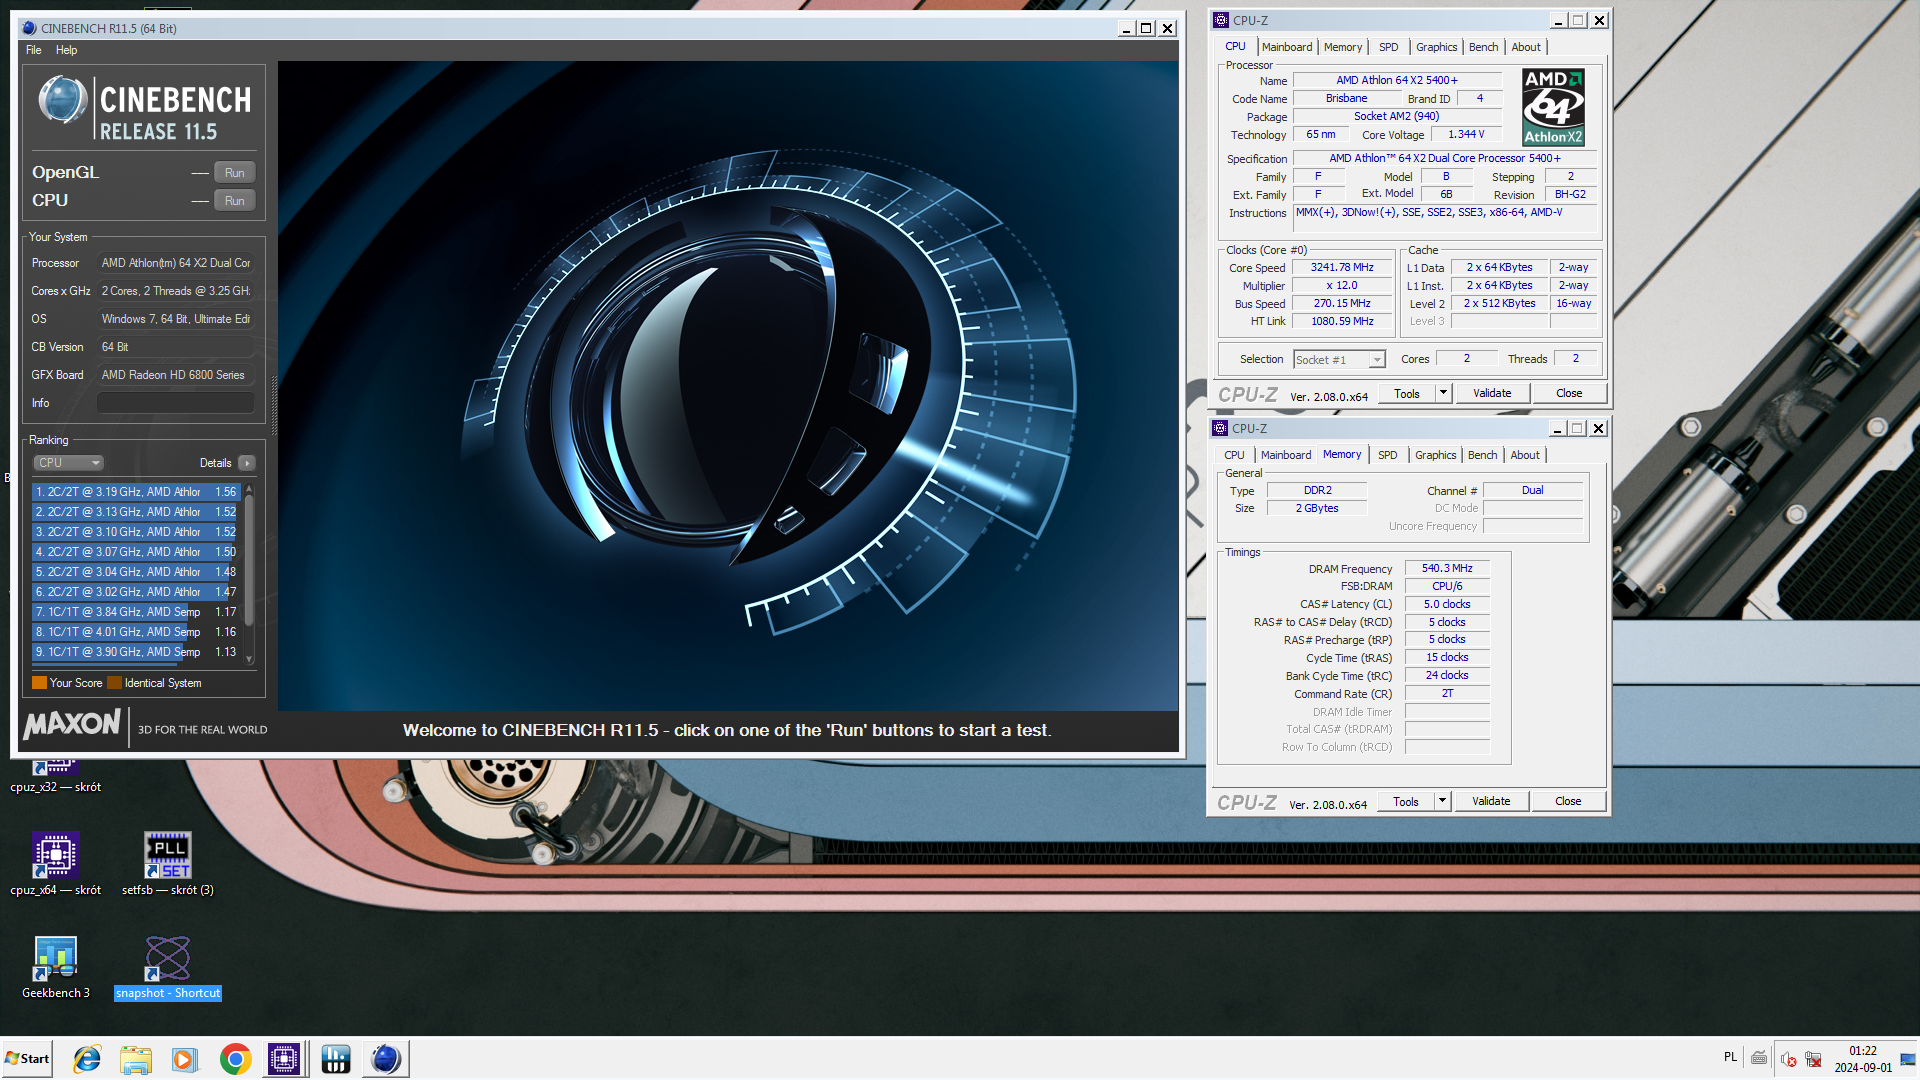This screenshot has width=1920, height=1080.
Task: Click the bar-chart app icon on taskbar
Action: [x=336, y=1059]
